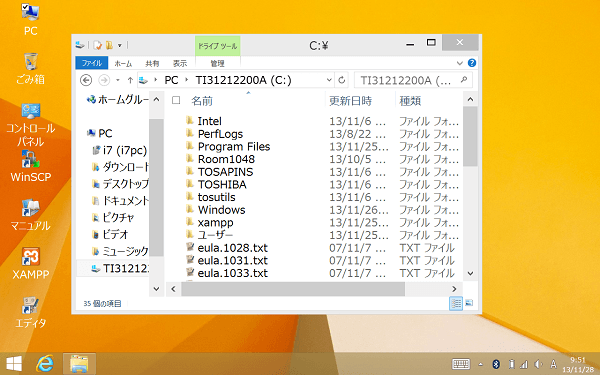Click the search box for TI31212200A
Viewport: 600px width, 375px height.
point(413,80)
